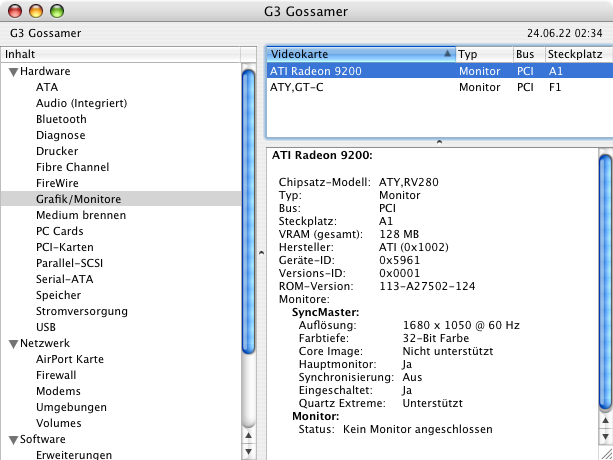Image resolution: width=613 pixels, height=460 pixels.
Task: Click Kein Monitor angeschlossen status text
Action: pos(418,429)
